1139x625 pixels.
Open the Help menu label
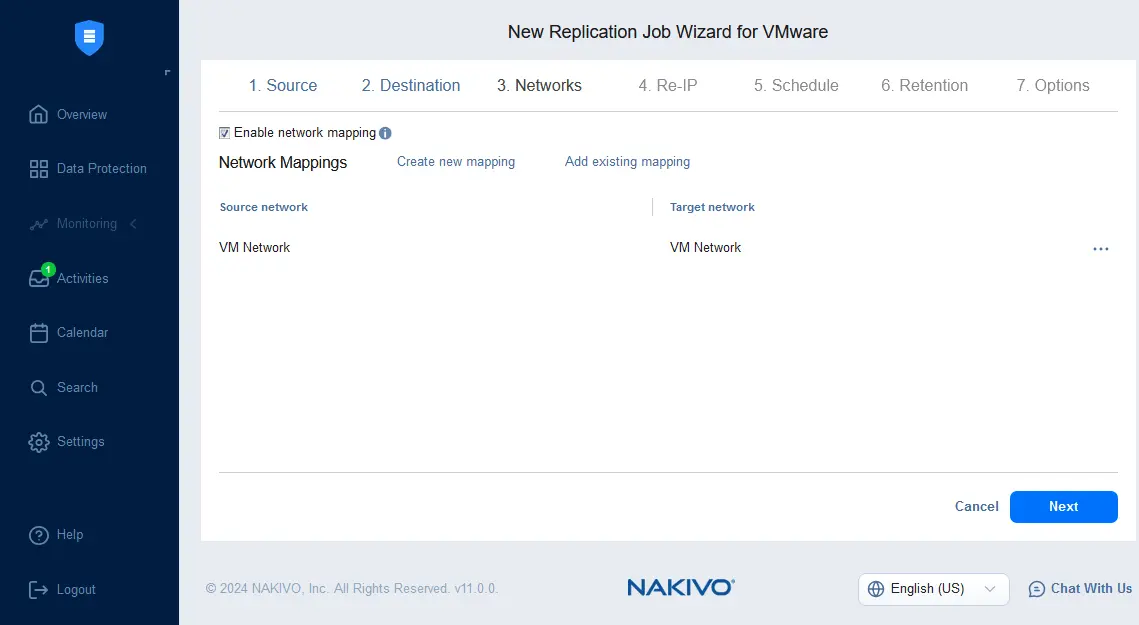pyautogui.click(x=70, y=535)
